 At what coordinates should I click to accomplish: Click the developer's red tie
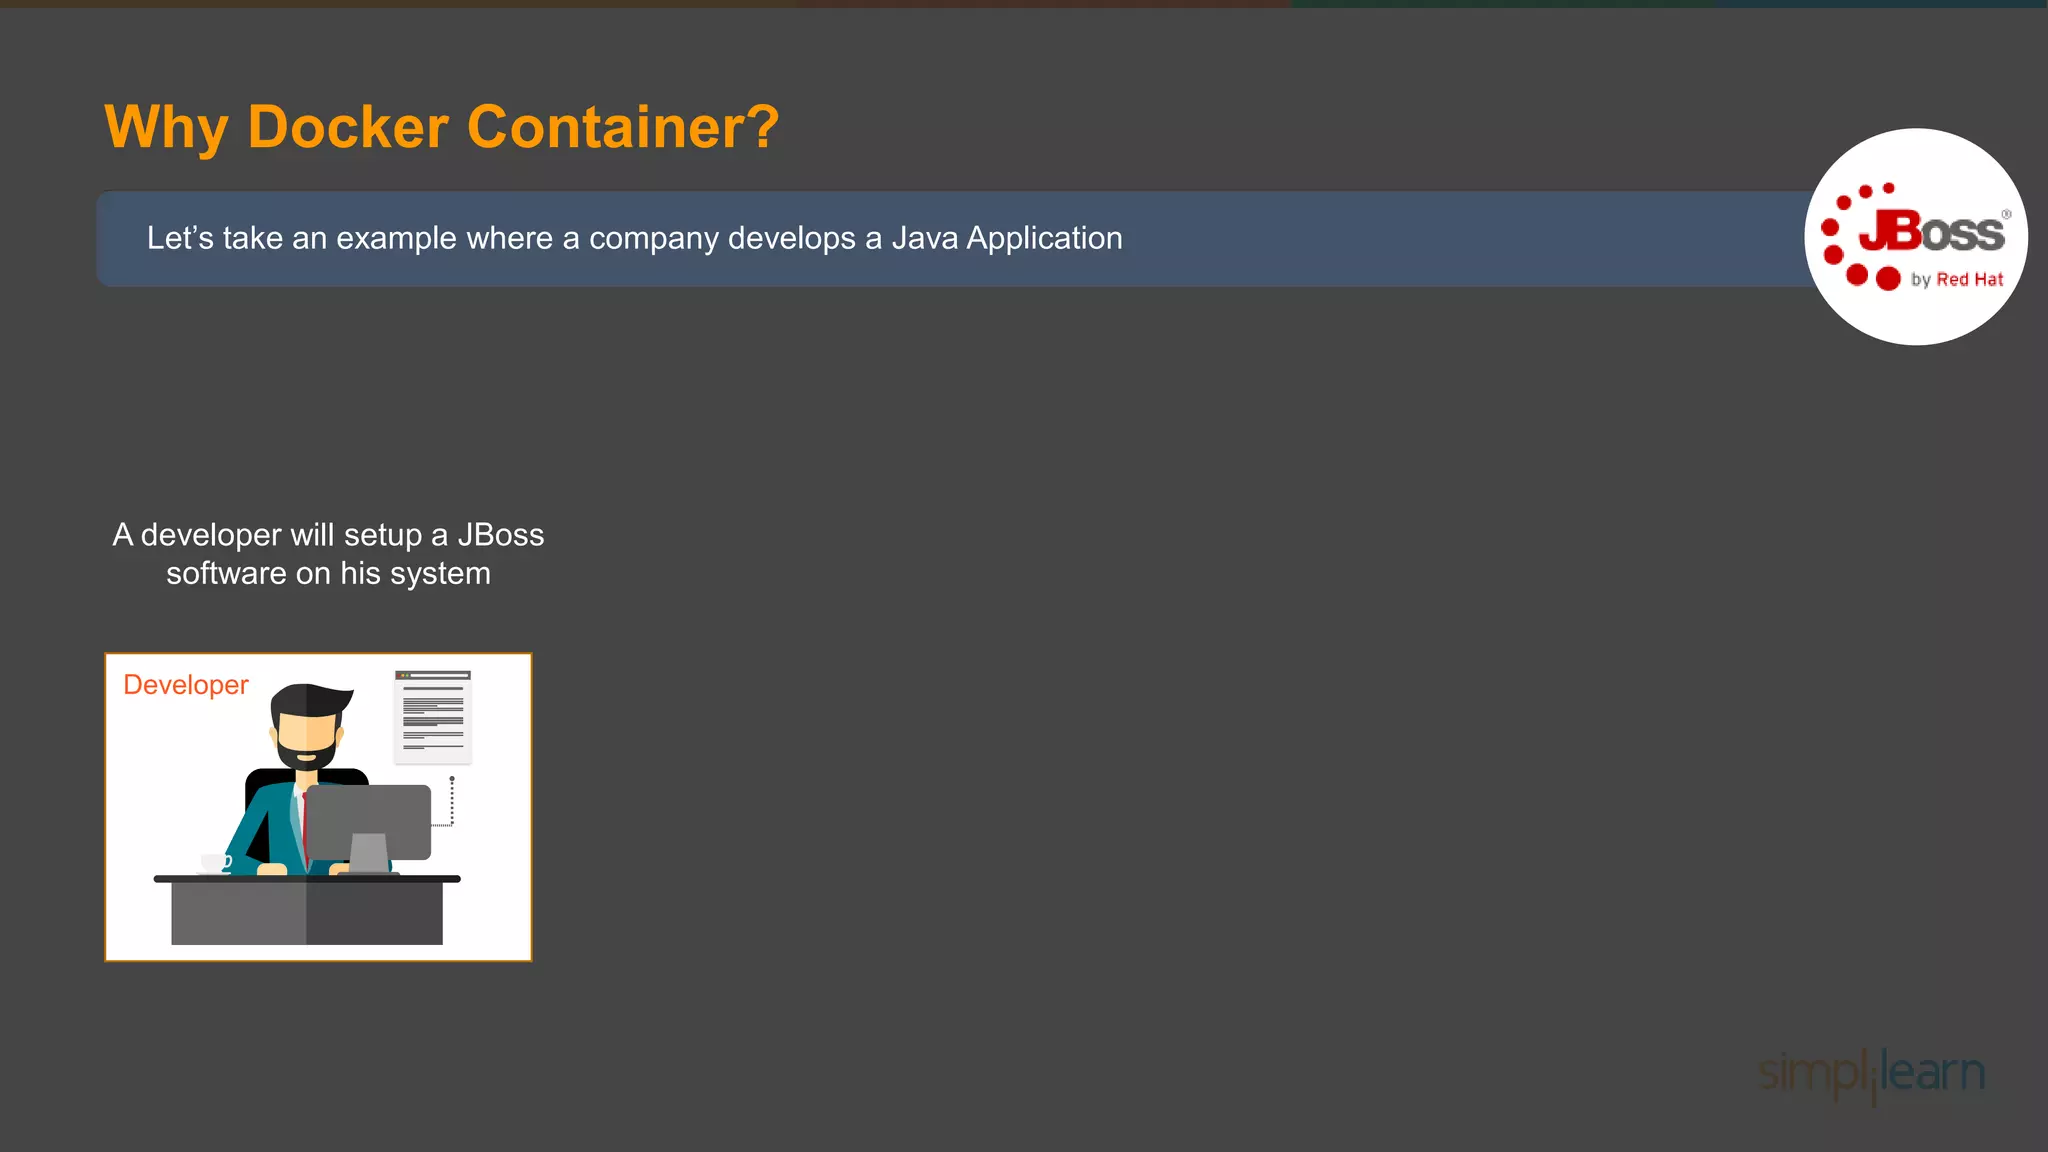(304, 820)
